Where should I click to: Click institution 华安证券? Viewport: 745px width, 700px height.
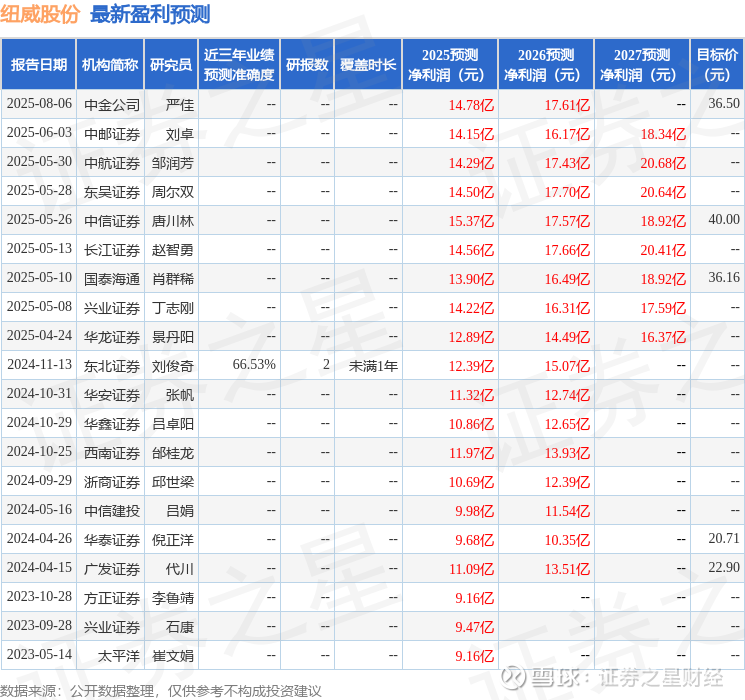[112, 395]
